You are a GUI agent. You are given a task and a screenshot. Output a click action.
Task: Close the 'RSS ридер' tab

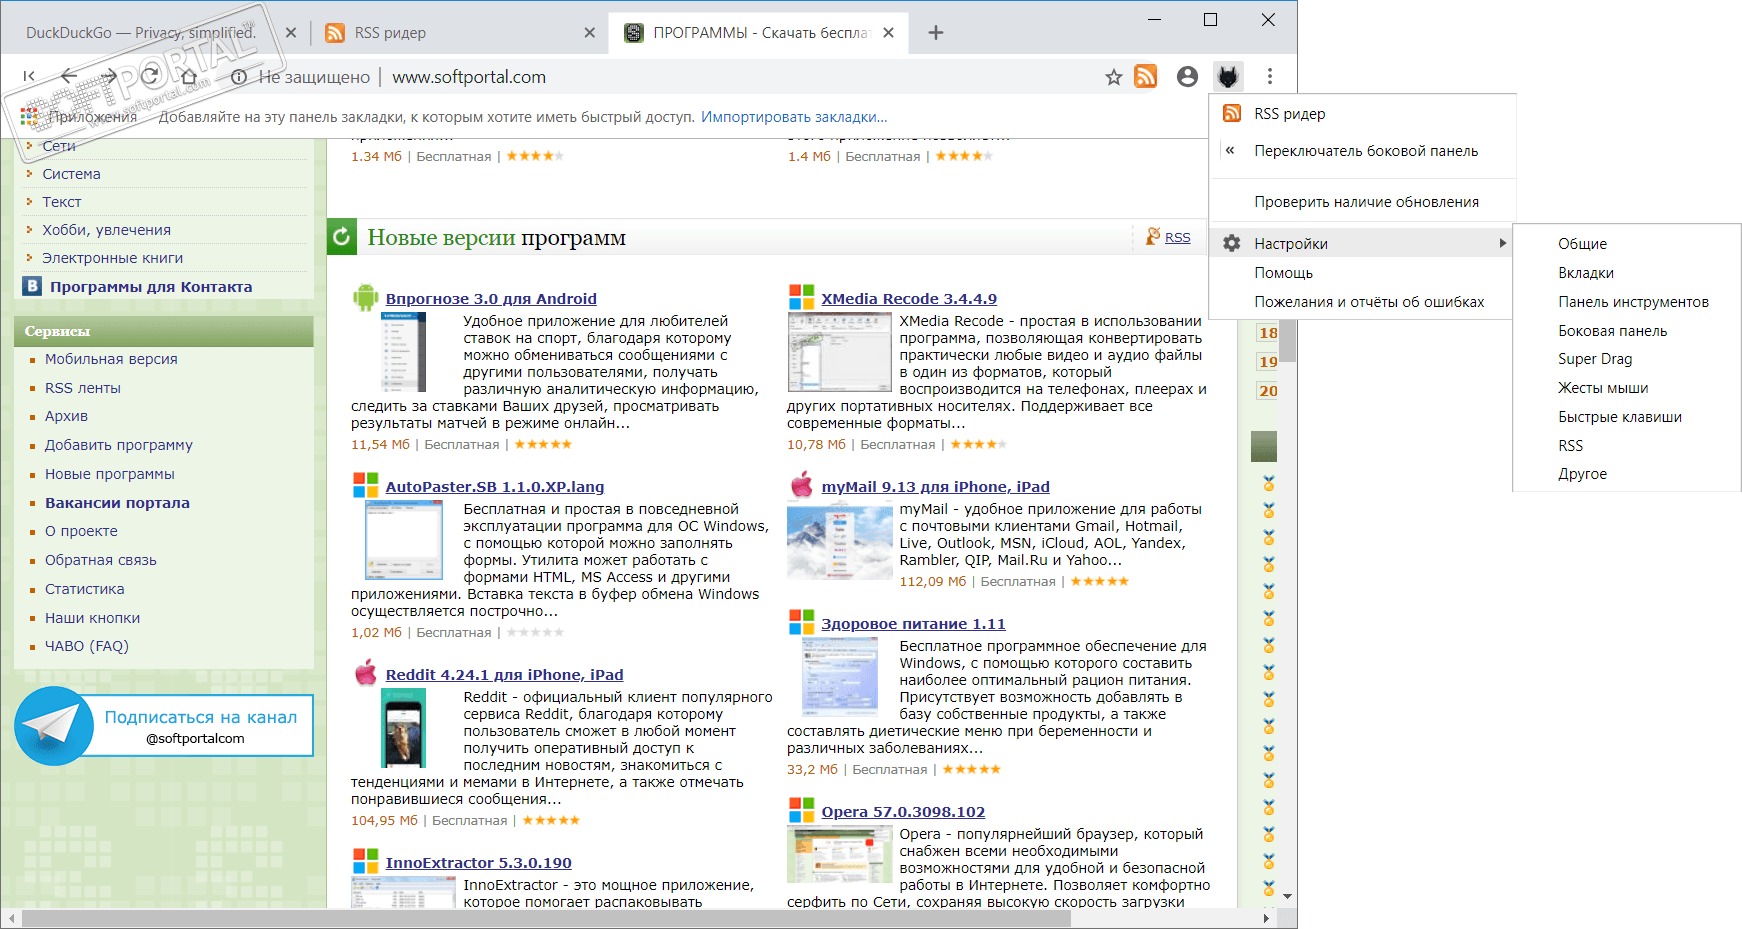tap(590, 33)
